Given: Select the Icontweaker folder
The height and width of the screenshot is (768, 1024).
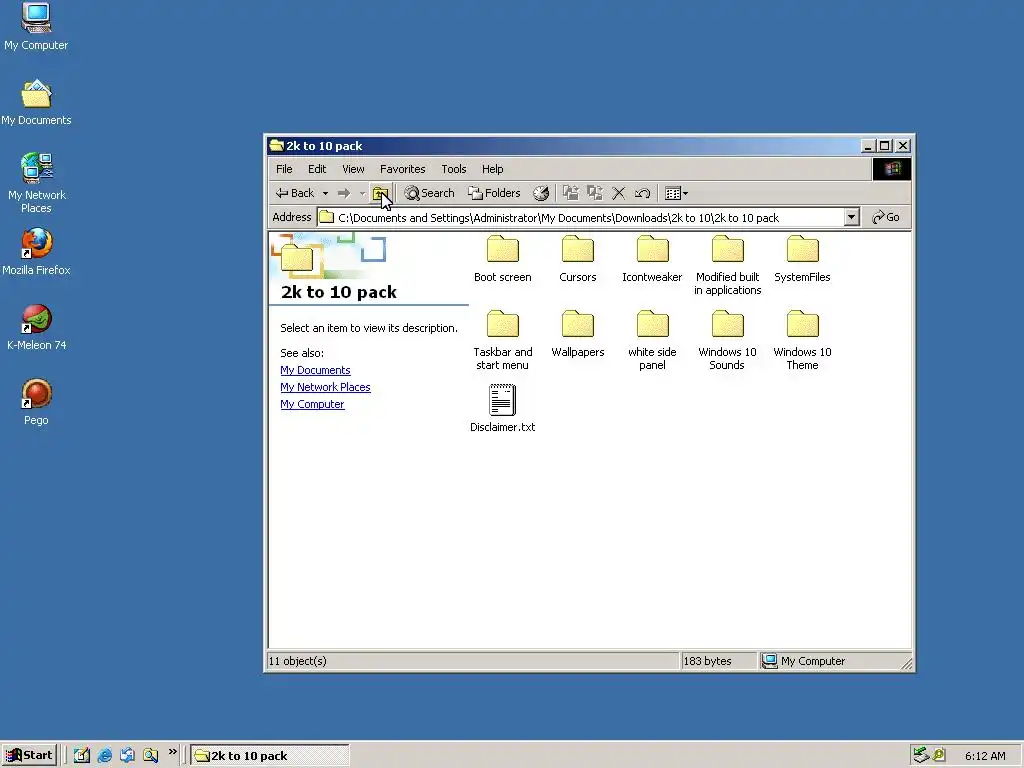Looking at the screenshot, I should click(652, 259).
